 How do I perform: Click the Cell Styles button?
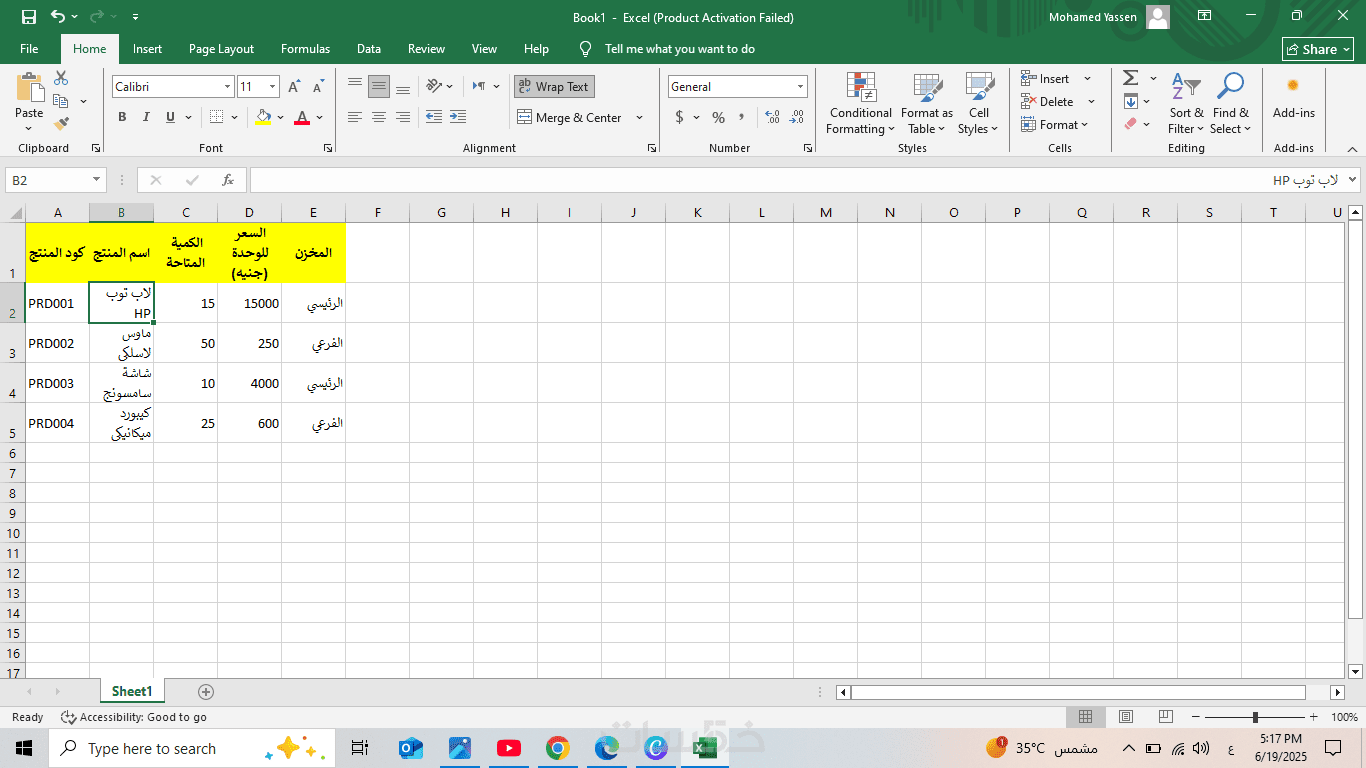coord(978,103)
